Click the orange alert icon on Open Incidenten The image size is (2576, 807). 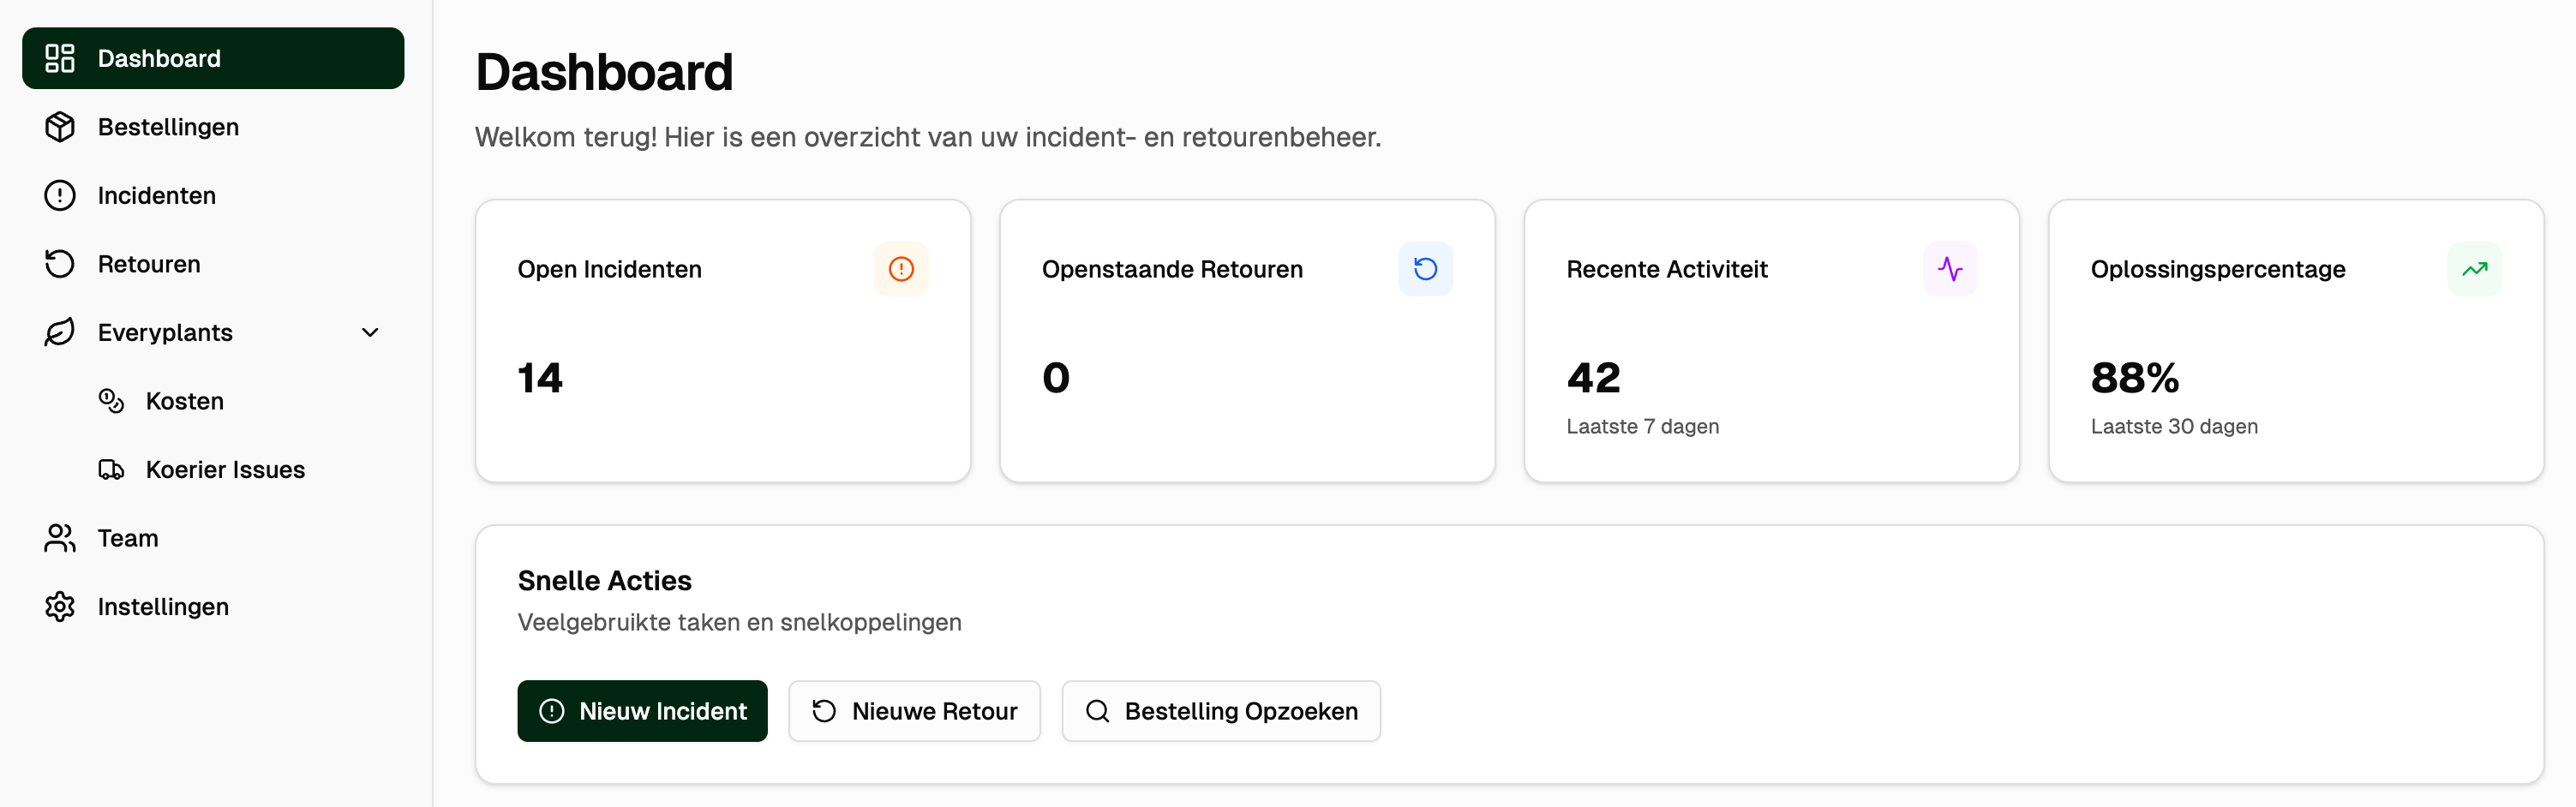[901, 268]
